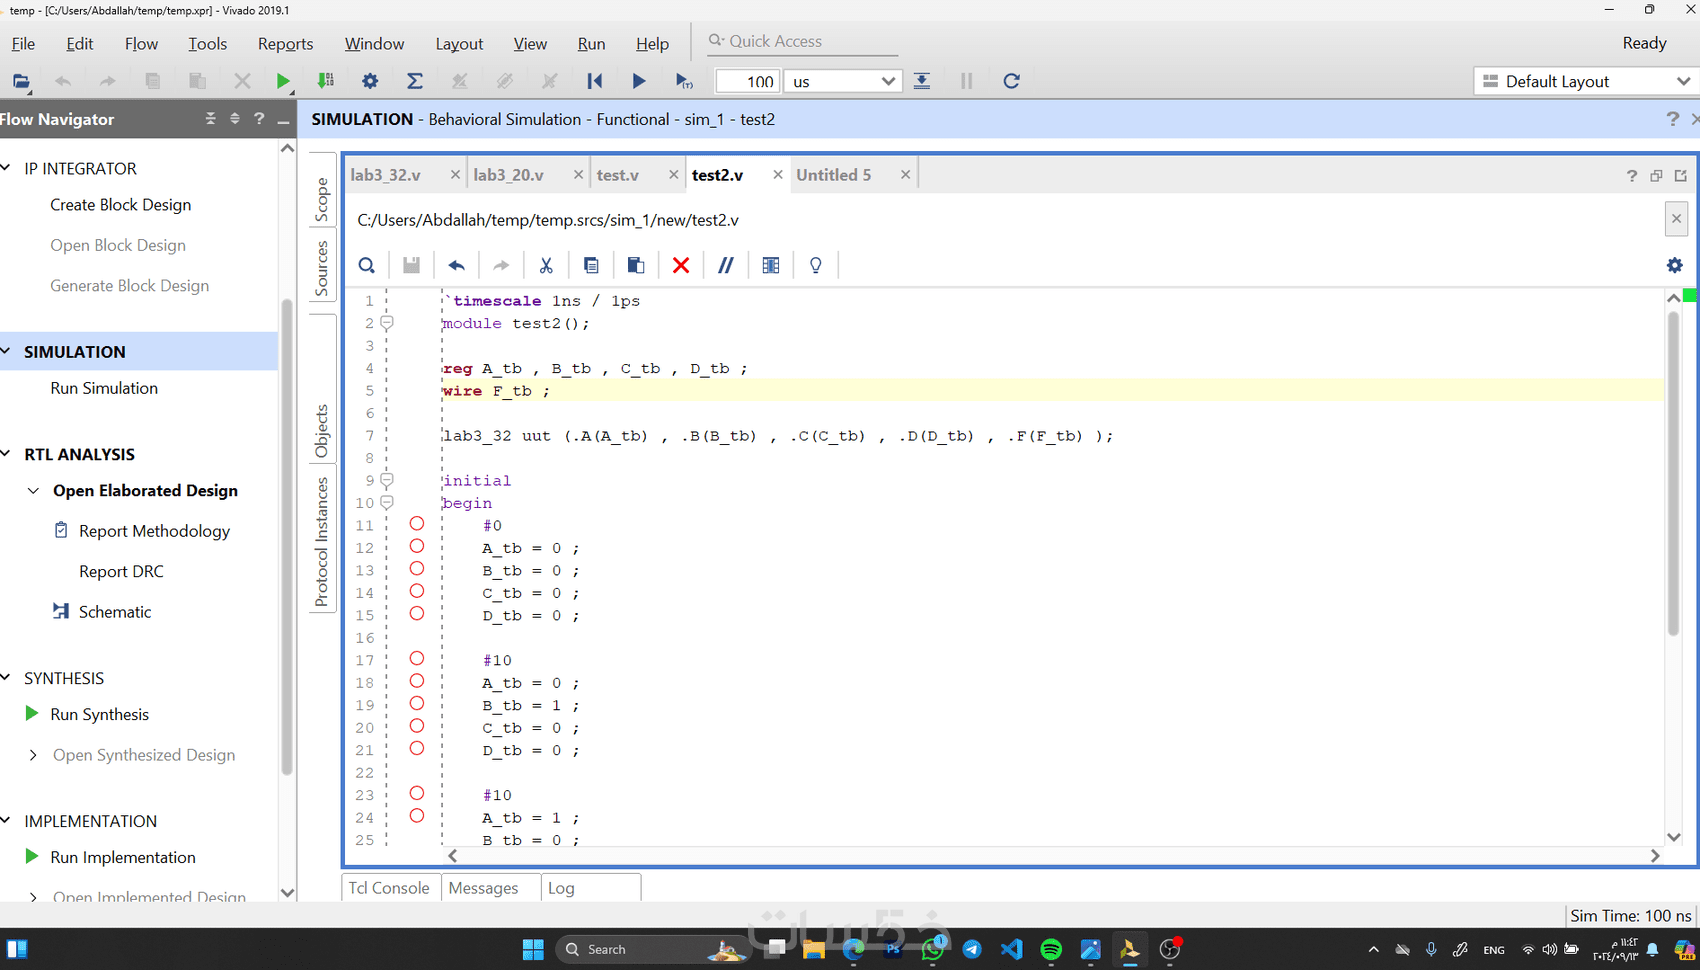Switch to the lab3_32.v tab
The height and width of the screenshot is (970, 1700).
pyautogui.click(x=386, y=175)
